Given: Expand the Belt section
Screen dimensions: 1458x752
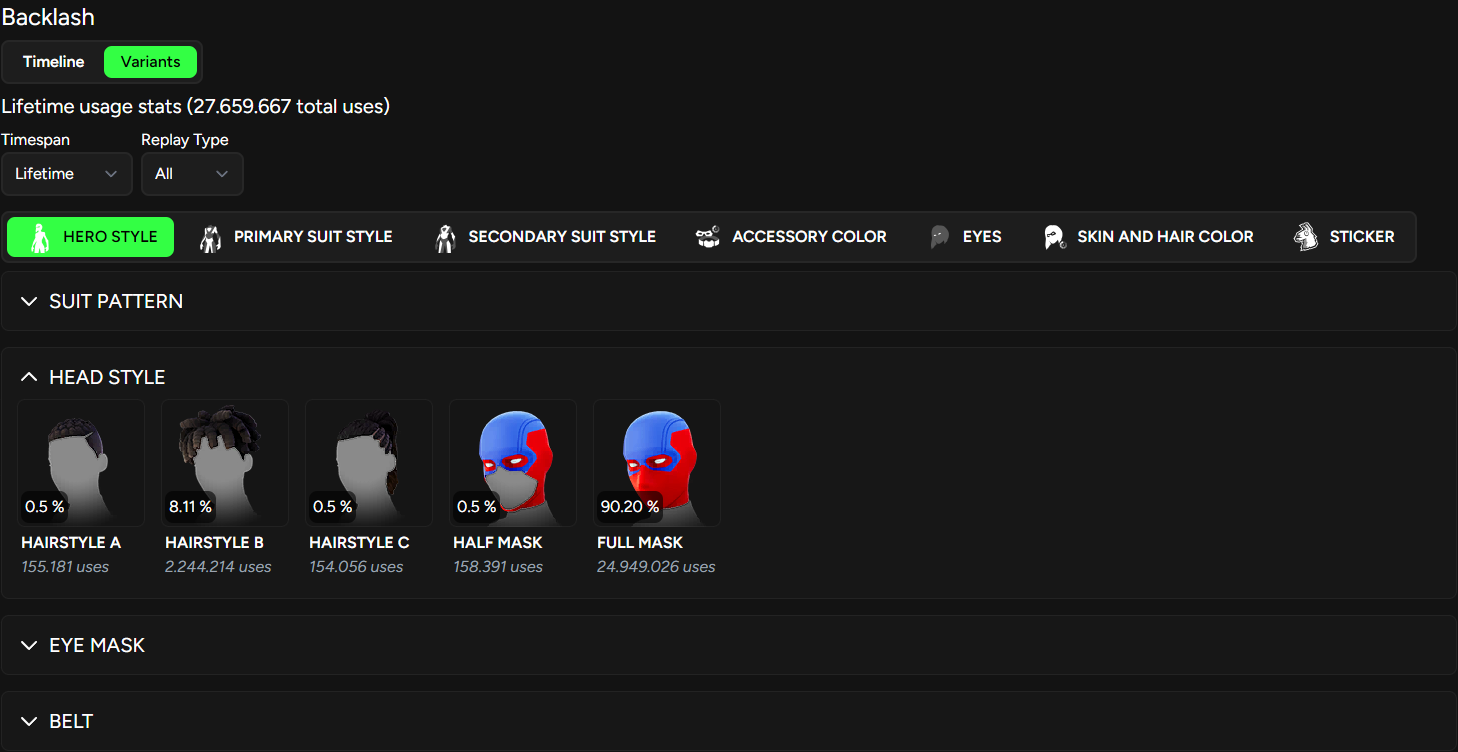Looking at the screenshot, I should (70, 720).
